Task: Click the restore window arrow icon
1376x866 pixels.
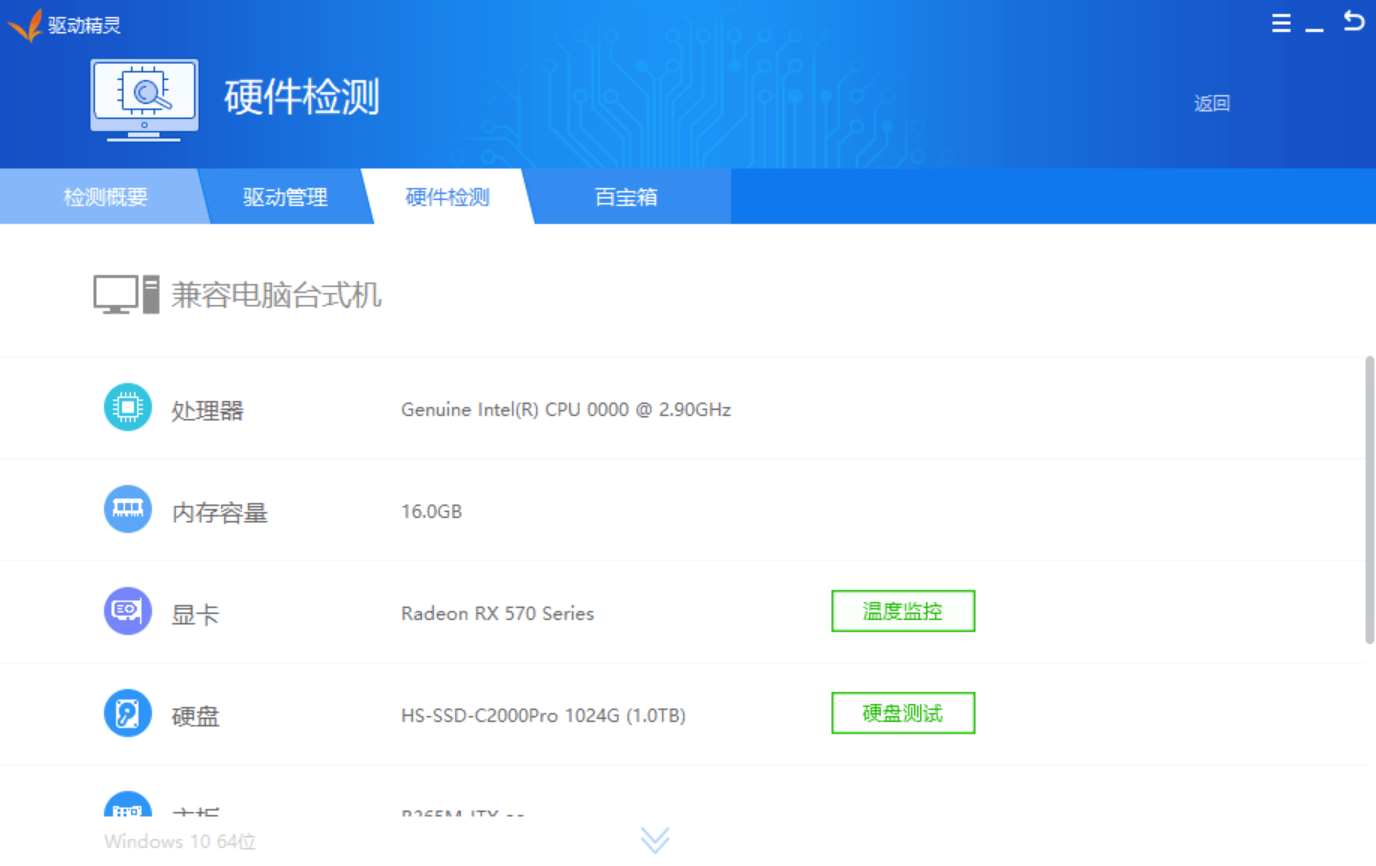Action: tap(1353, 21)
